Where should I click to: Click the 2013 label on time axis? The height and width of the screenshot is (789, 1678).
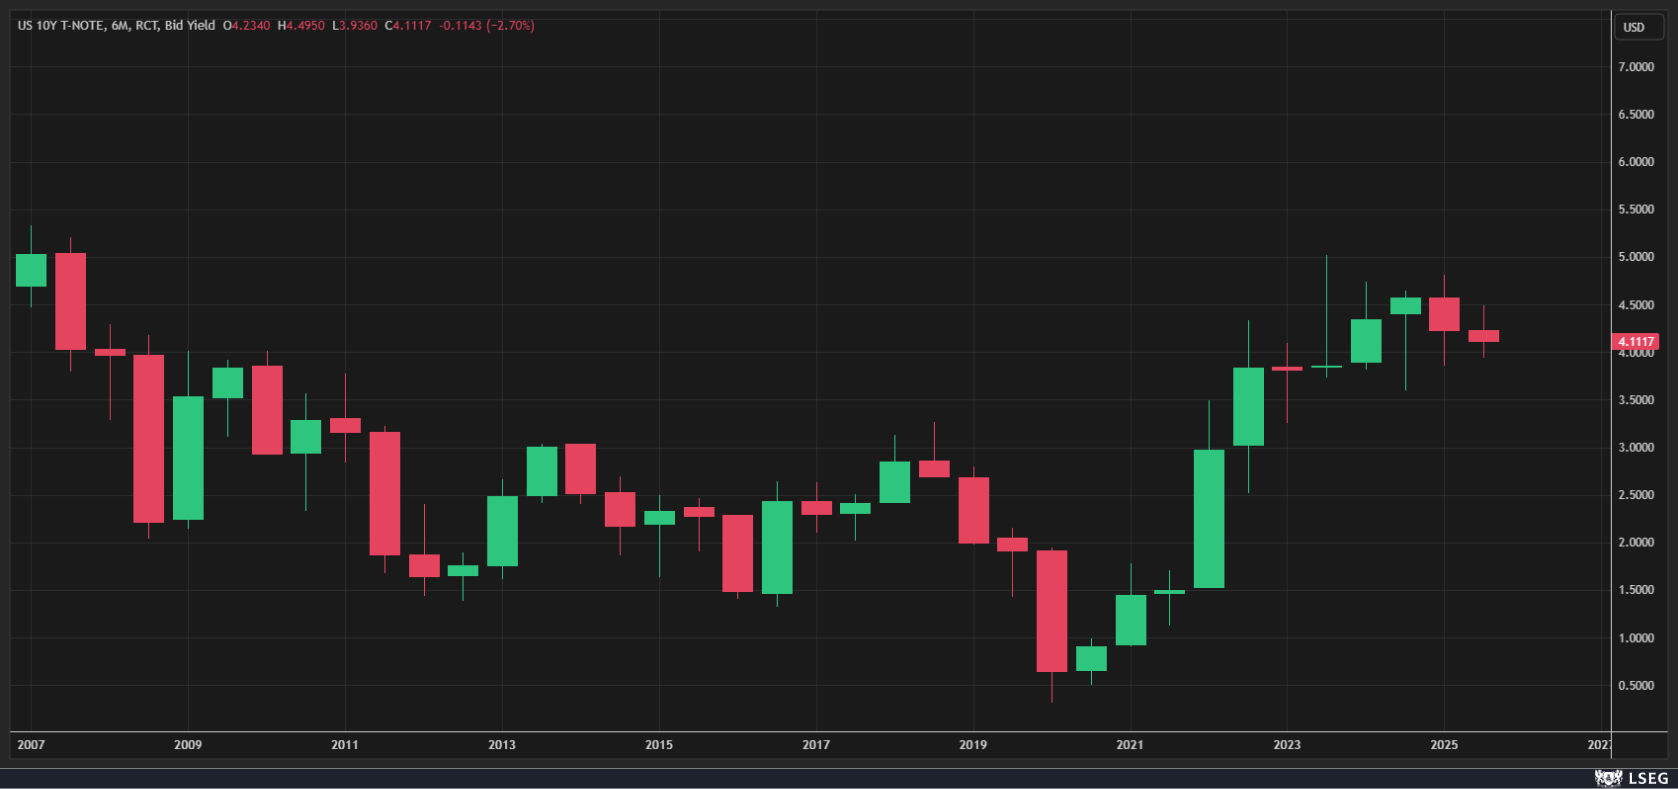(502, 744)
